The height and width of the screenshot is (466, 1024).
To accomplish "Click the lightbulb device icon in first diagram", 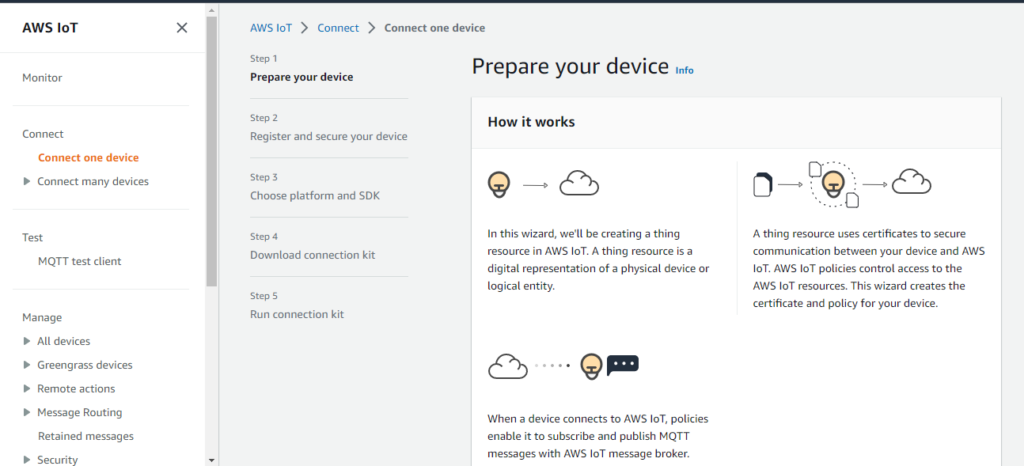I will (499, 183).
